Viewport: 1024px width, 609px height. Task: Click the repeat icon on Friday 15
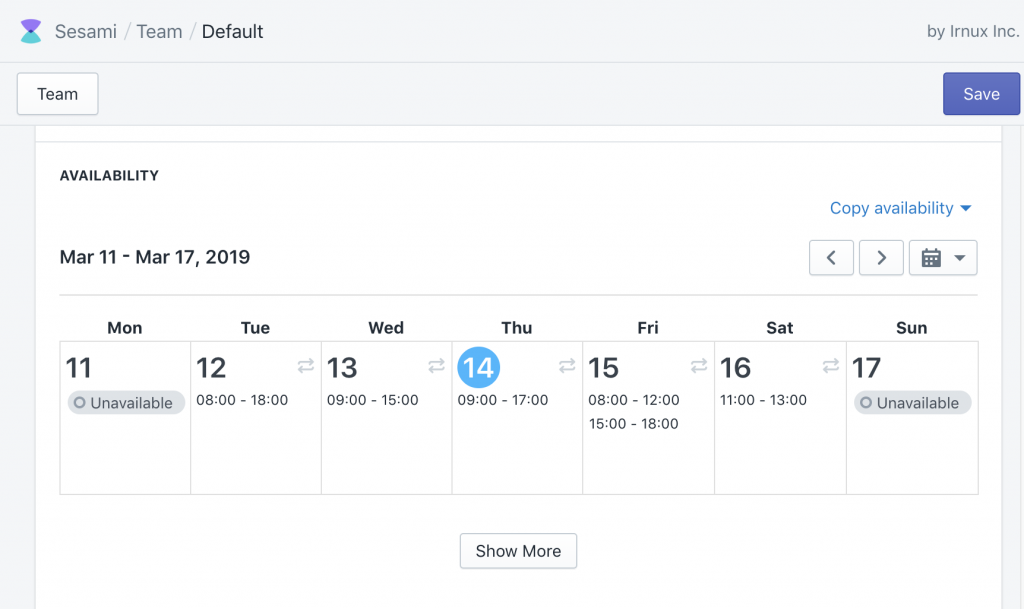[699, 366]
